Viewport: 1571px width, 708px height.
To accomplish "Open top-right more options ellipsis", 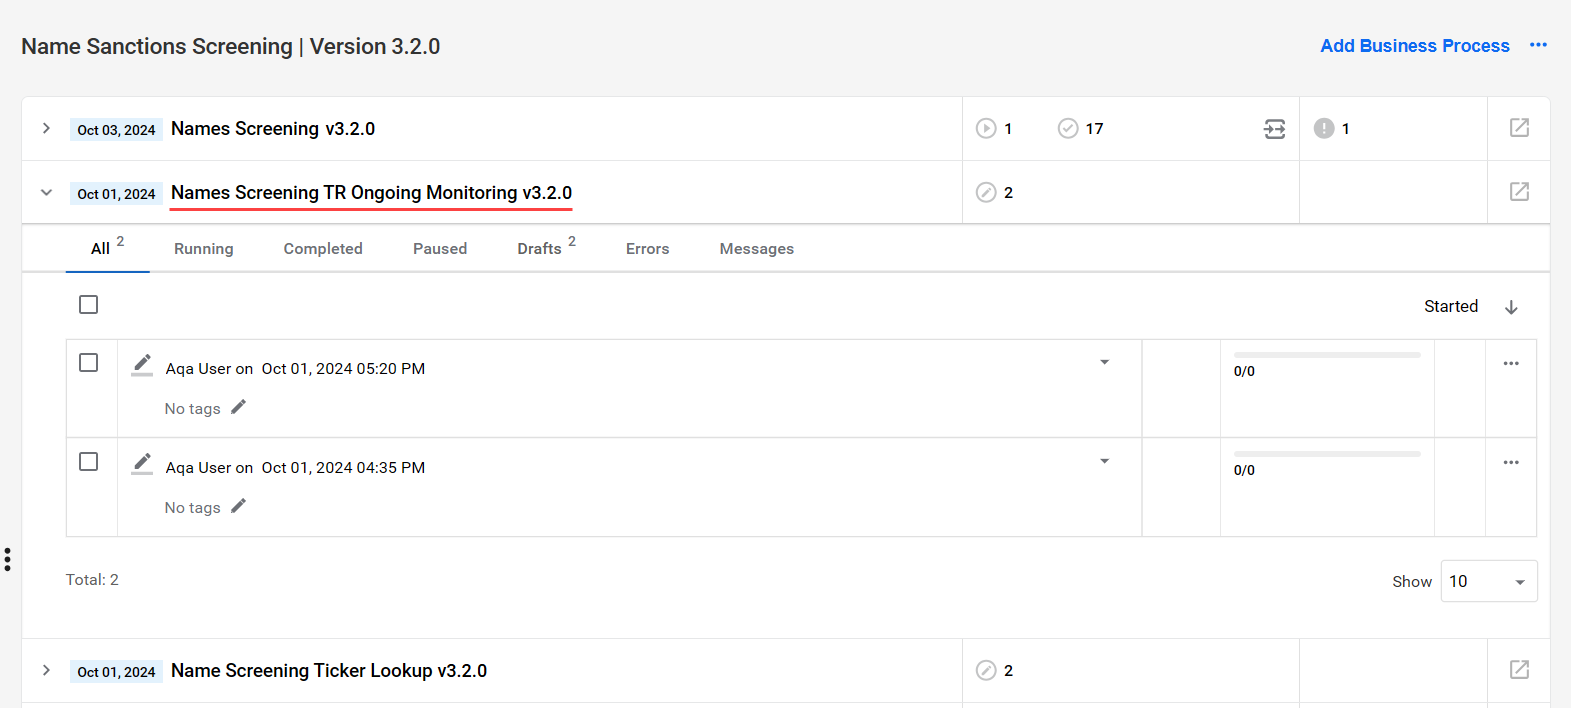I will 1538,45.
